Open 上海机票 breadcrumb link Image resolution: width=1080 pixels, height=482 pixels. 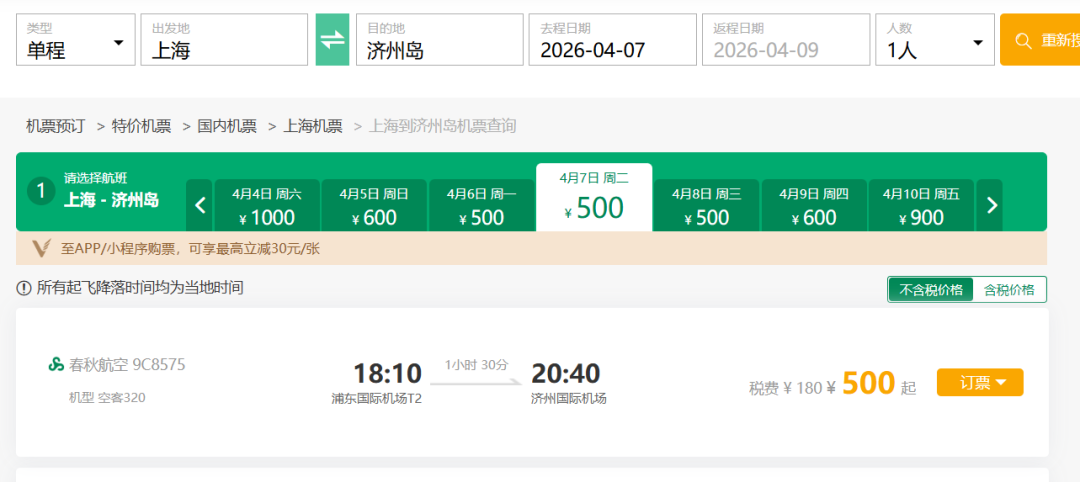[x=313, y=126]
